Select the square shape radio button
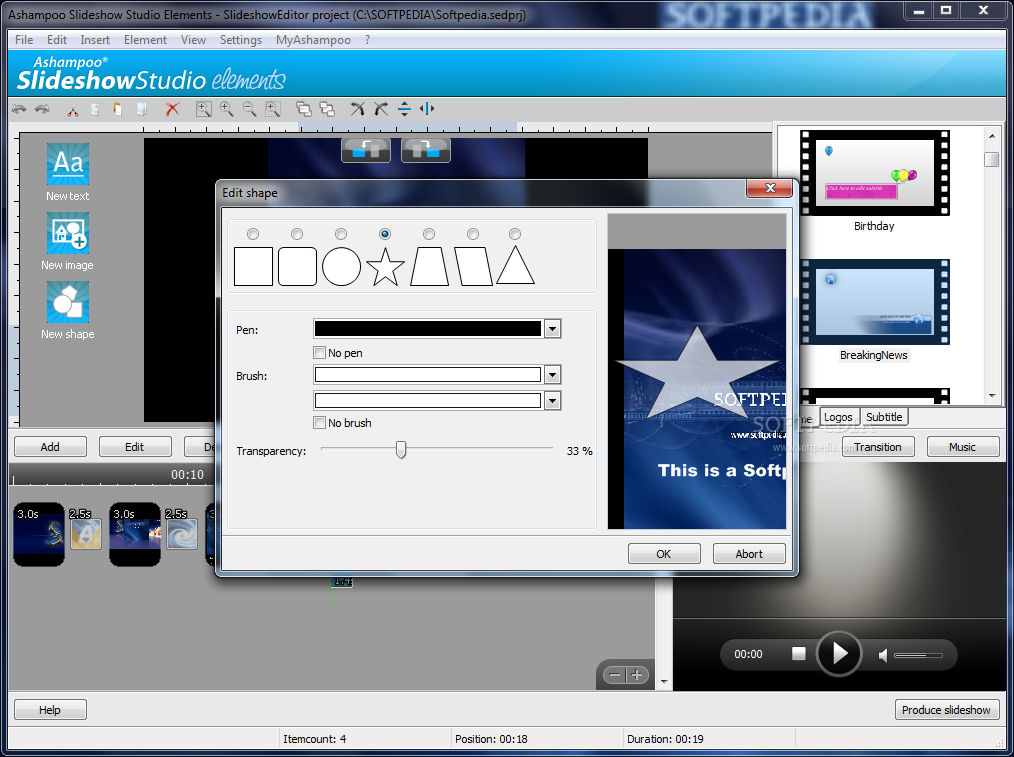The height and width of the screenshot is (757, 1014). [x=253, y=234]
